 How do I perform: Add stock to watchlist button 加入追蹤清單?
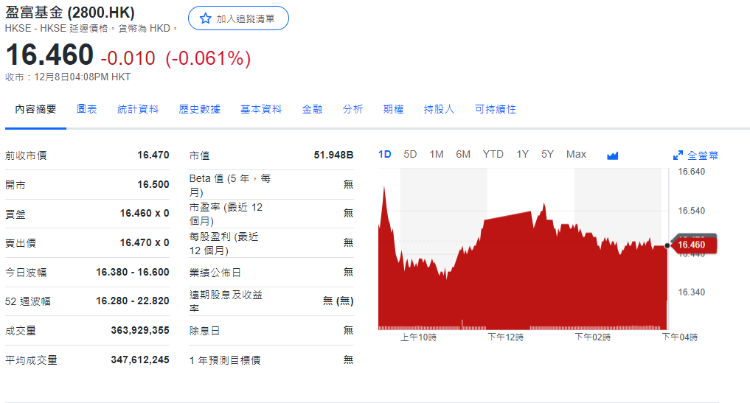[x=238, y=18]
